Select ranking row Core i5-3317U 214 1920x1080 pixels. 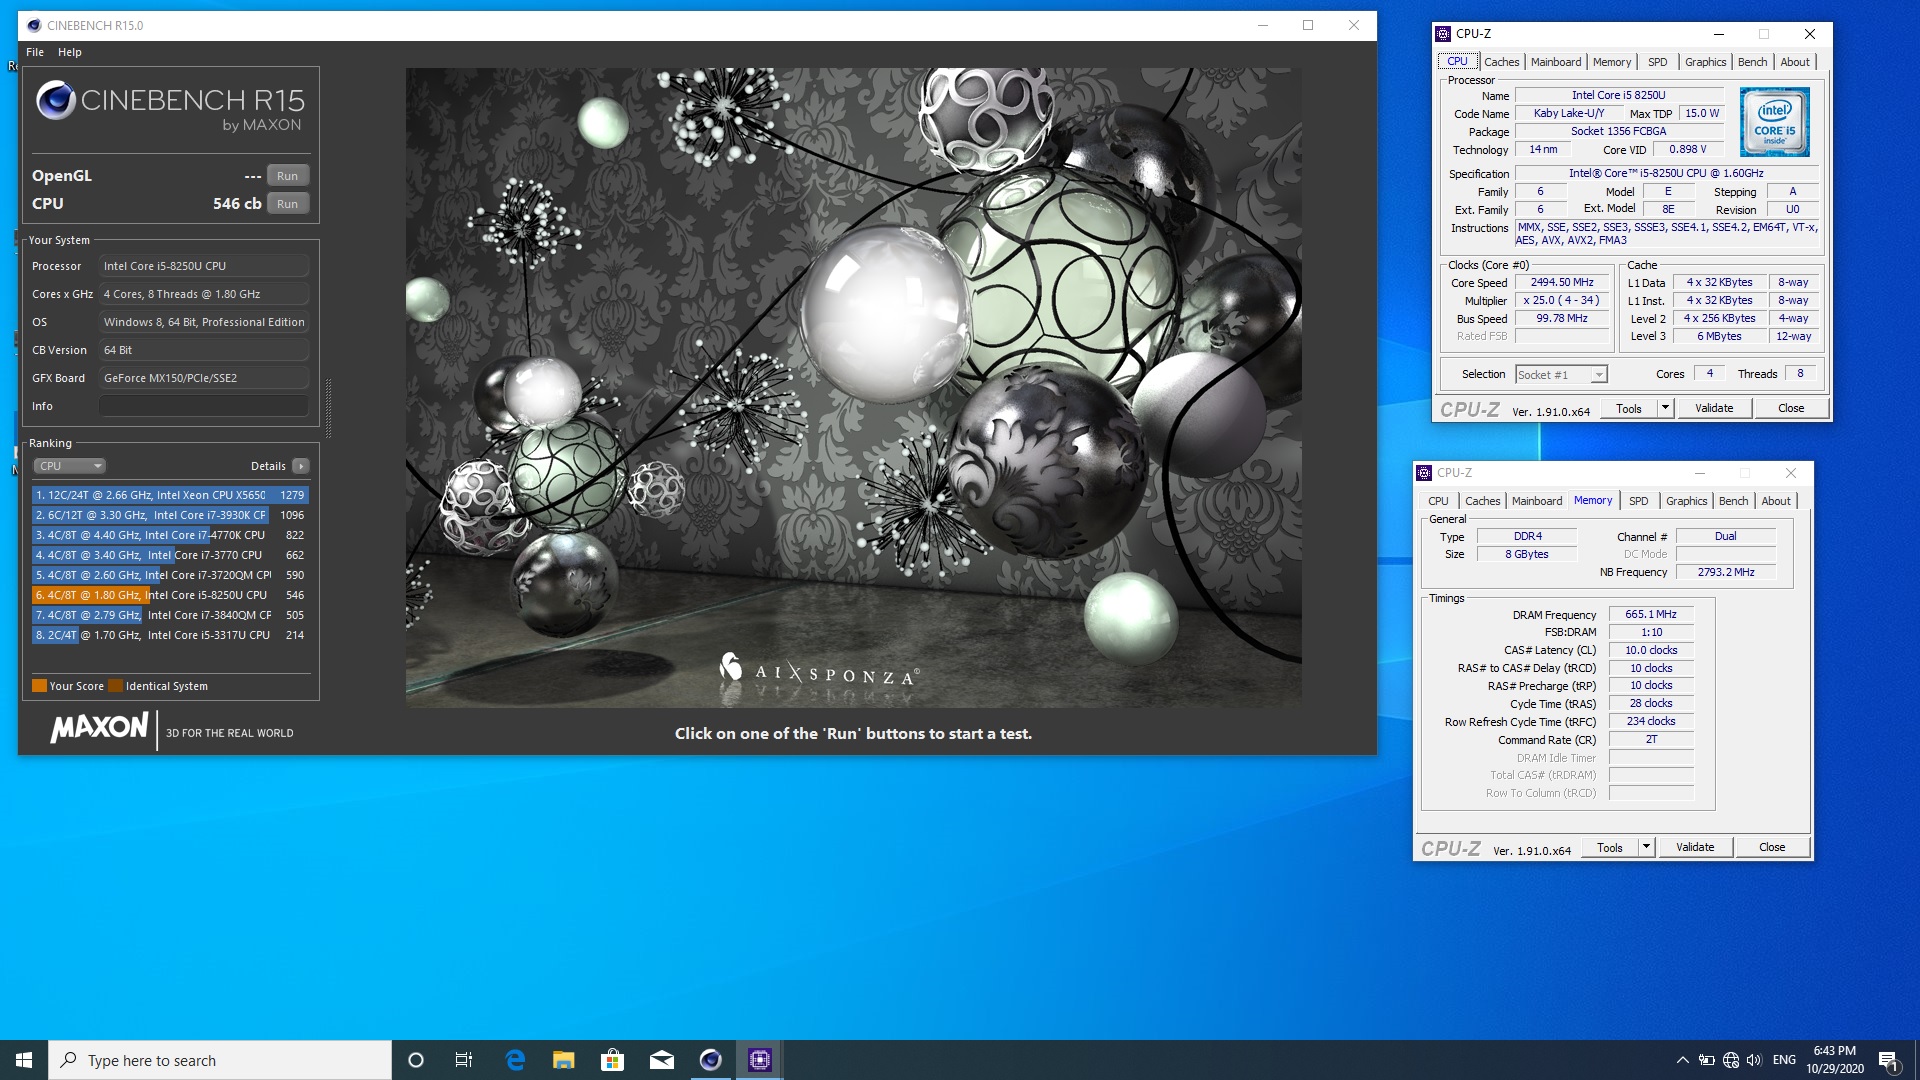[170, 635]
